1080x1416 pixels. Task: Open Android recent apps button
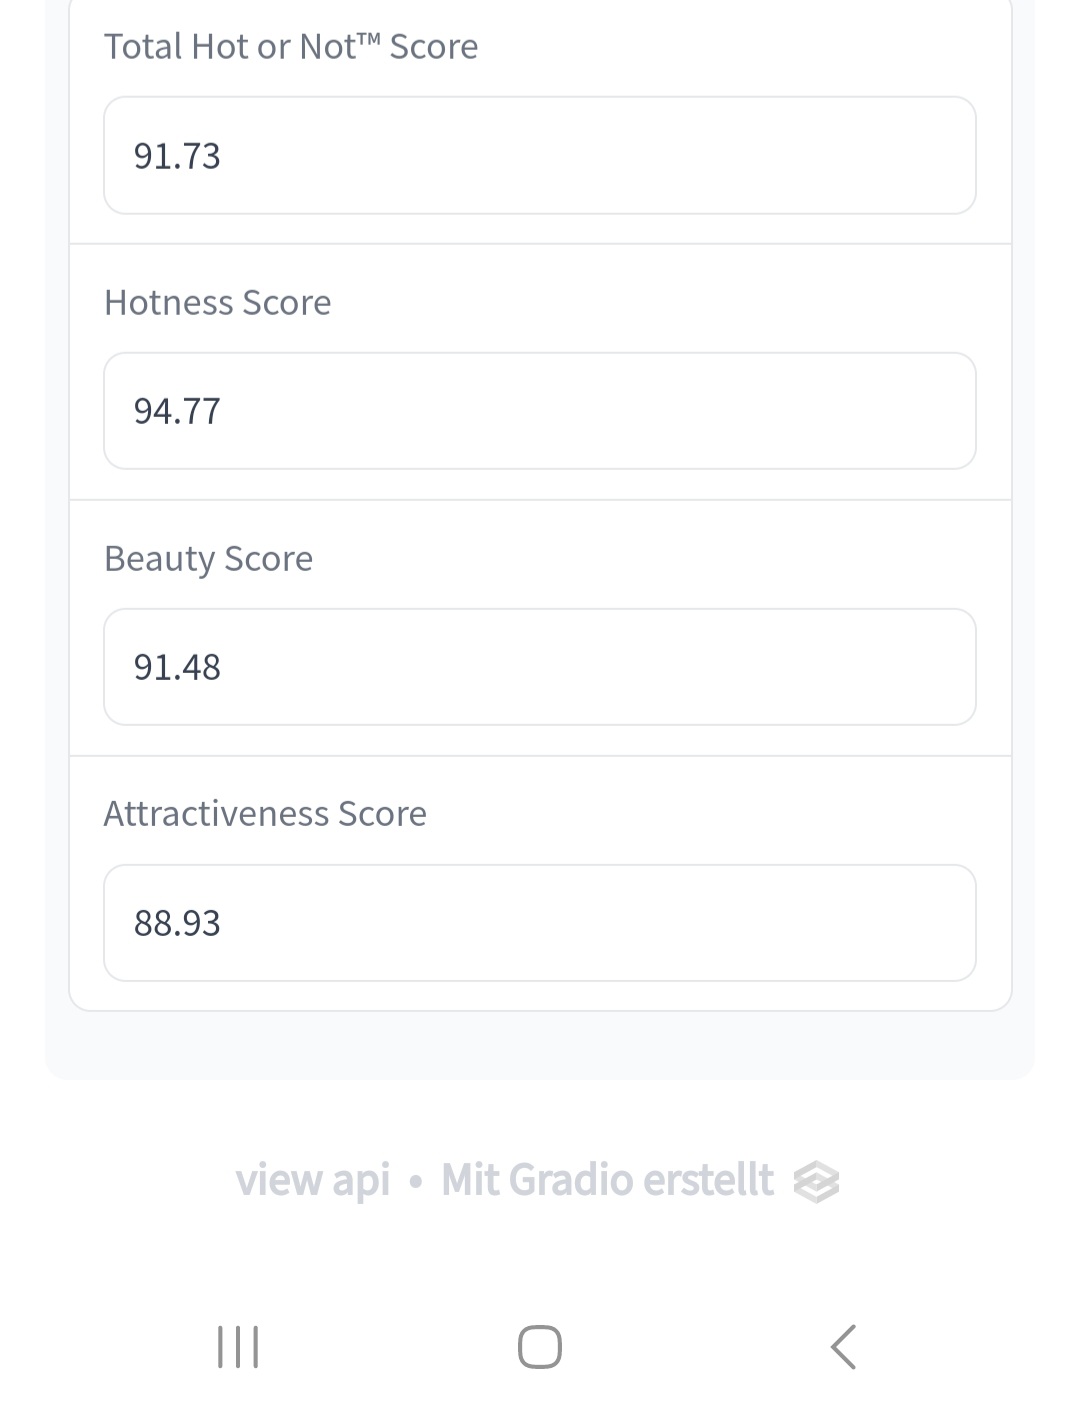[x=238, y=1346]
